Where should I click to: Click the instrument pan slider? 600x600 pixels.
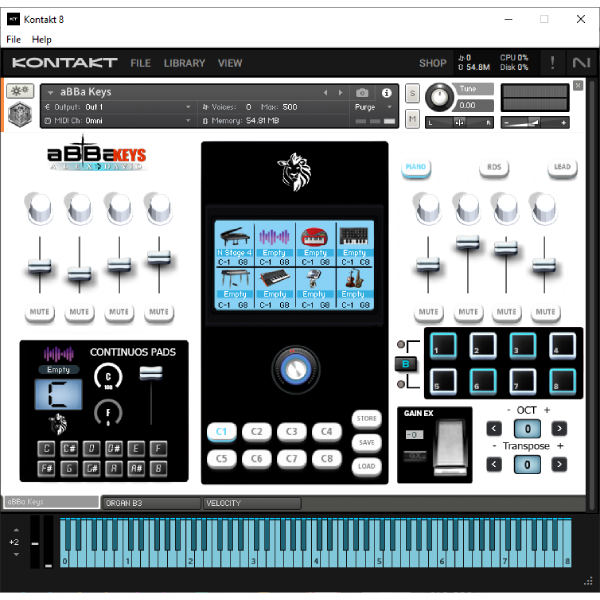point(459,122)
